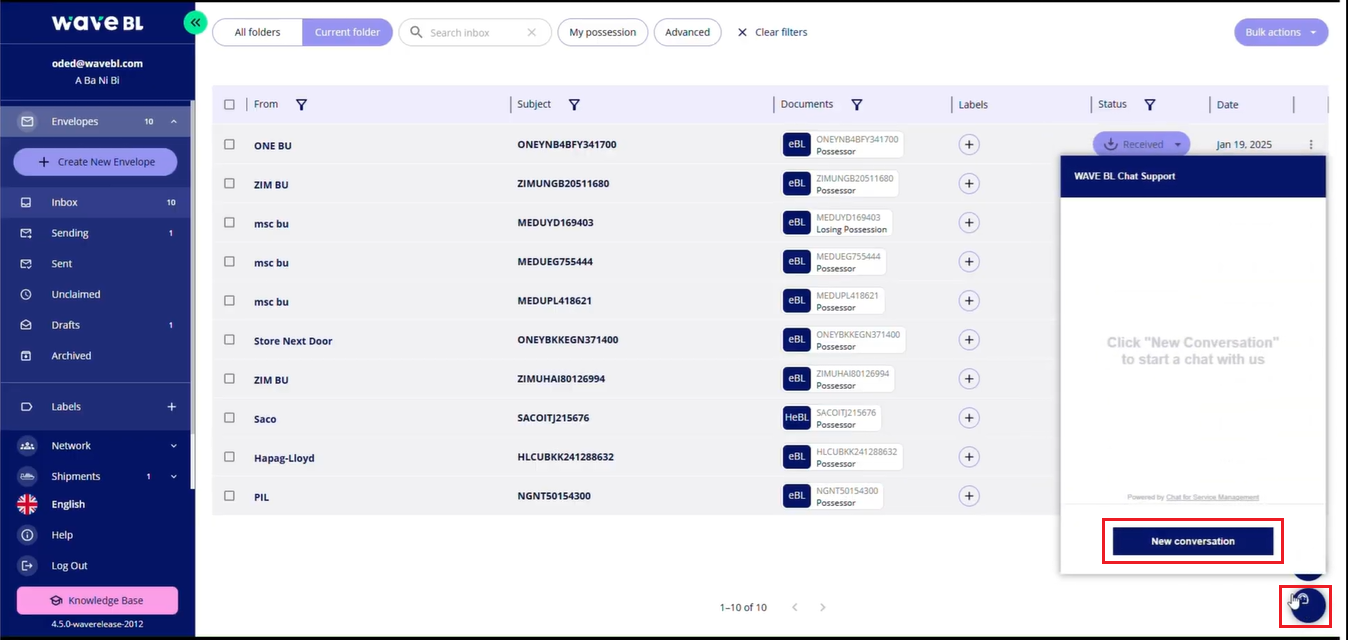
Task: Expand the Shipments section
Action: tap(173, 476)
